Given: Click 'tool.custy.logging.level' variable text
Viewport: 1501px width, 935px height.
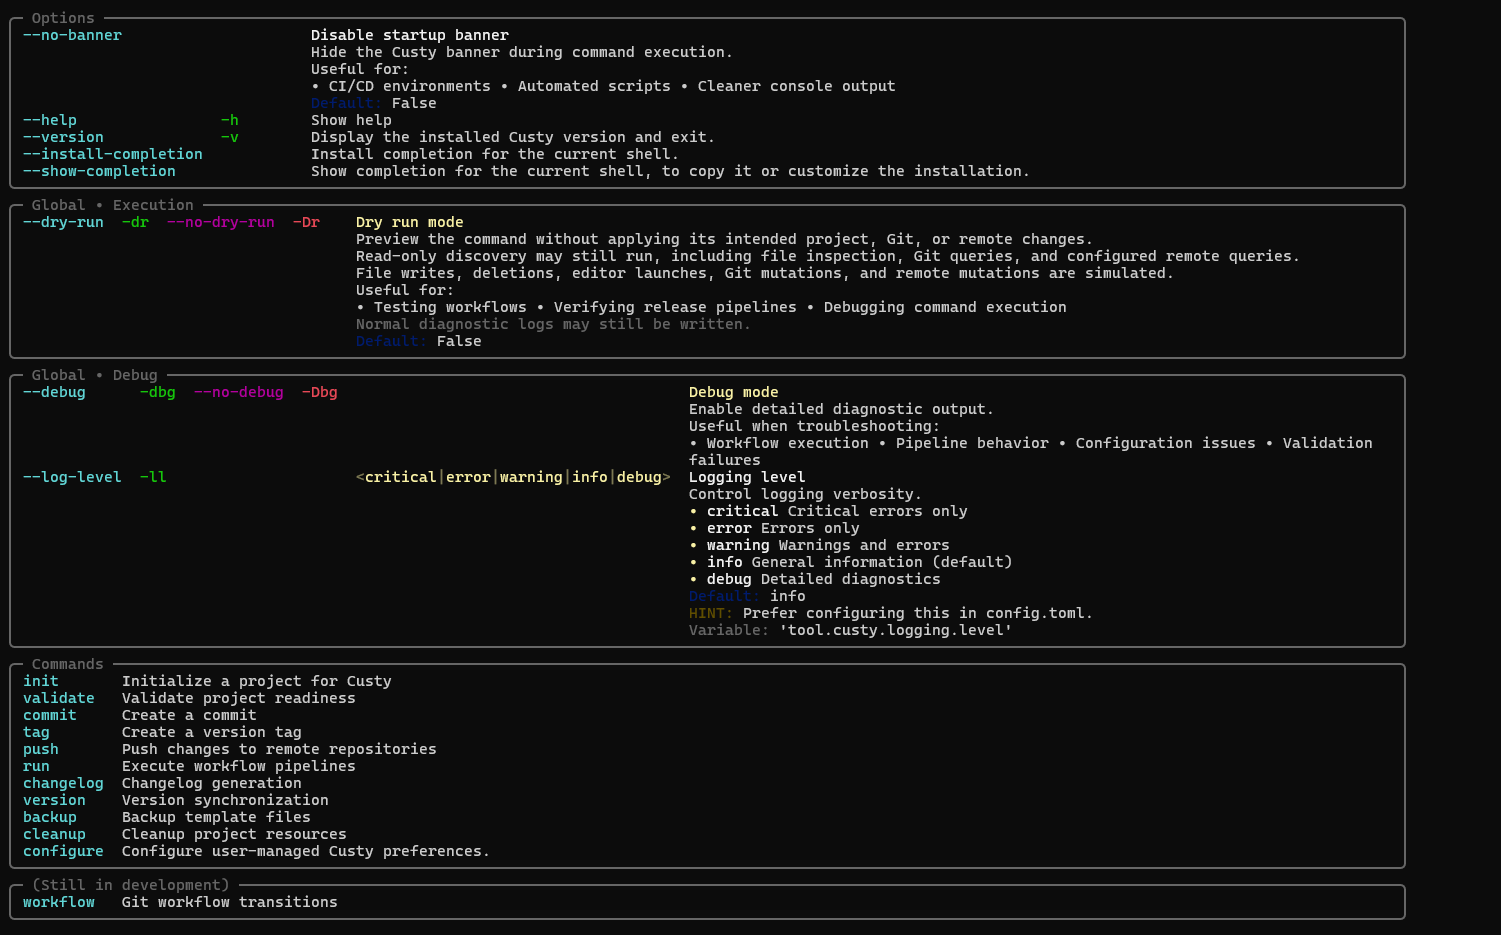Looking at the screenshot, I should (896, 630).
